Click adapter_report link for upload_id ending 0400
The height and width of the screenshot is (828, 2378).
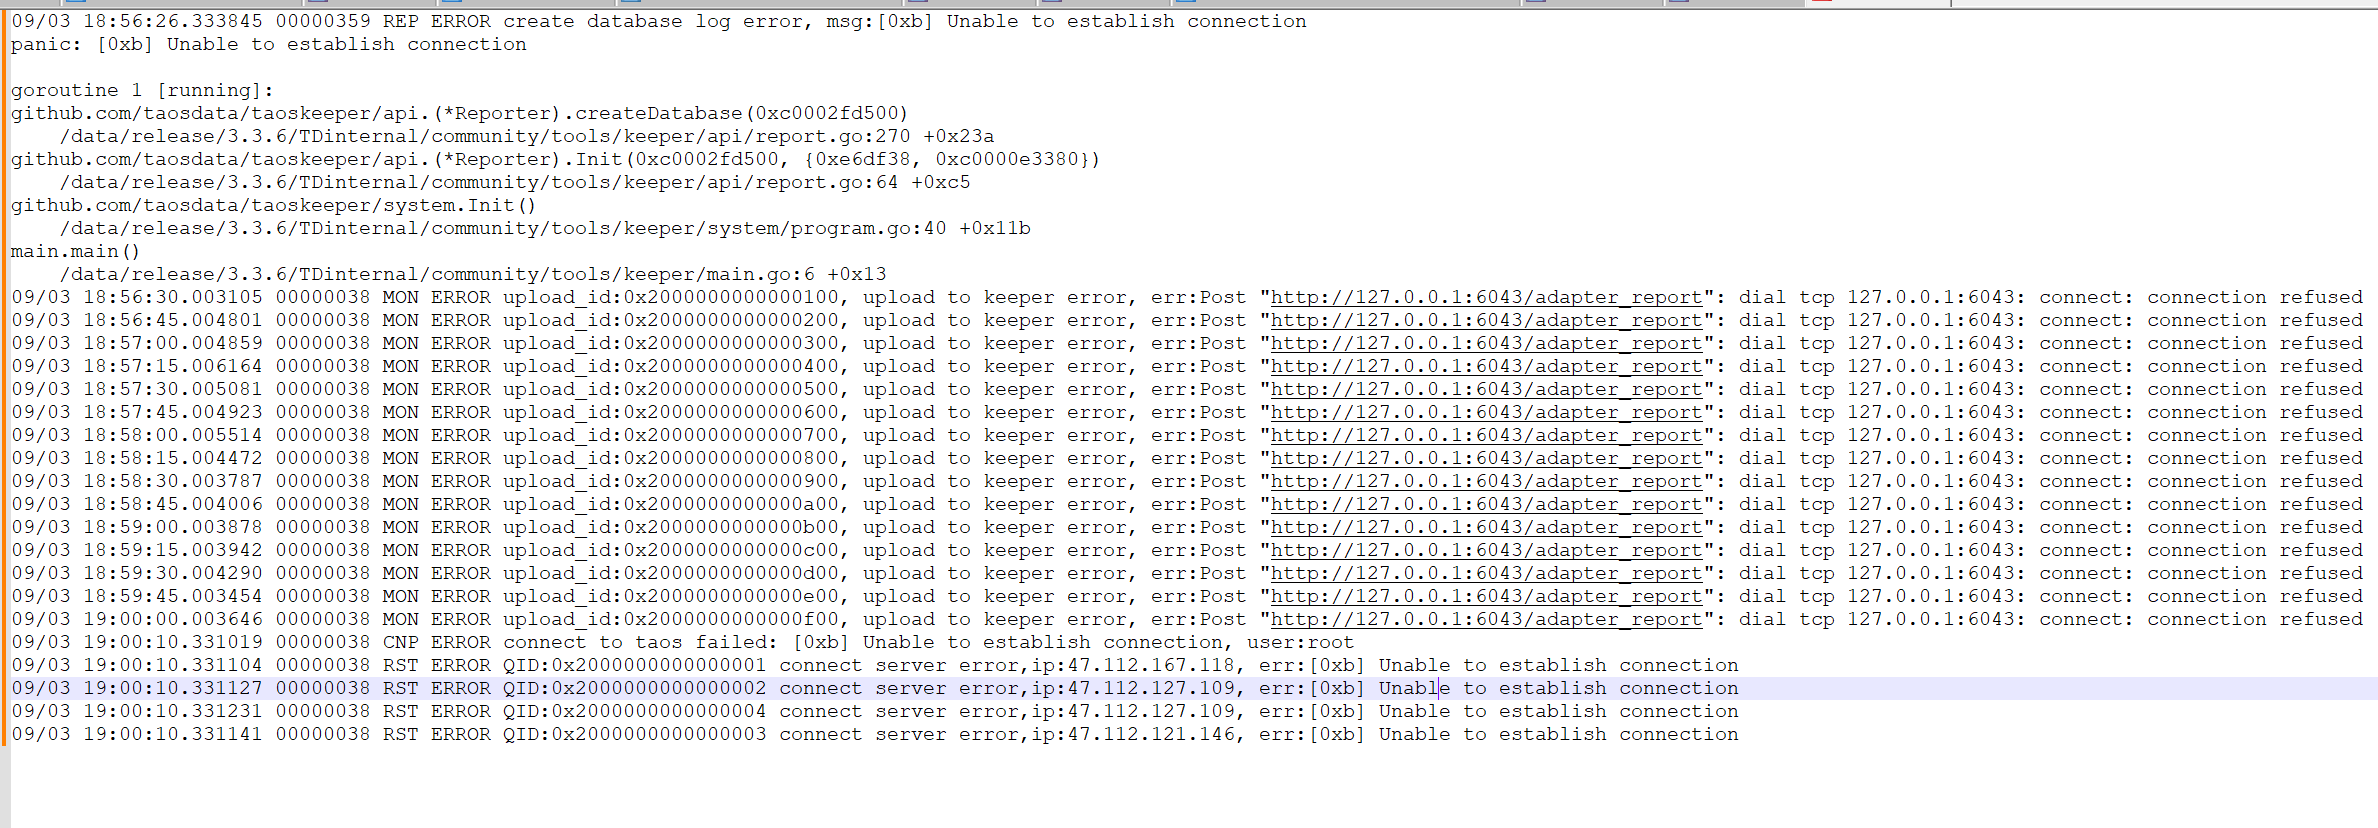click(1485, 366)
